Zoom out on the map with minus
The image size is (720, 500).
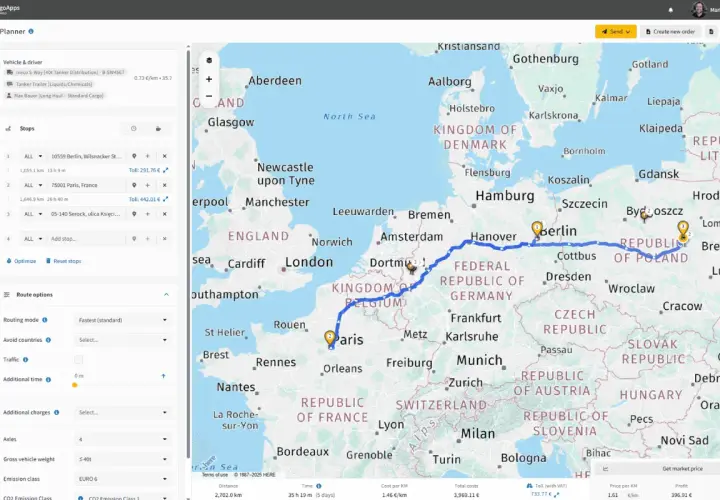pyautogui.click(x=209, y=96)
